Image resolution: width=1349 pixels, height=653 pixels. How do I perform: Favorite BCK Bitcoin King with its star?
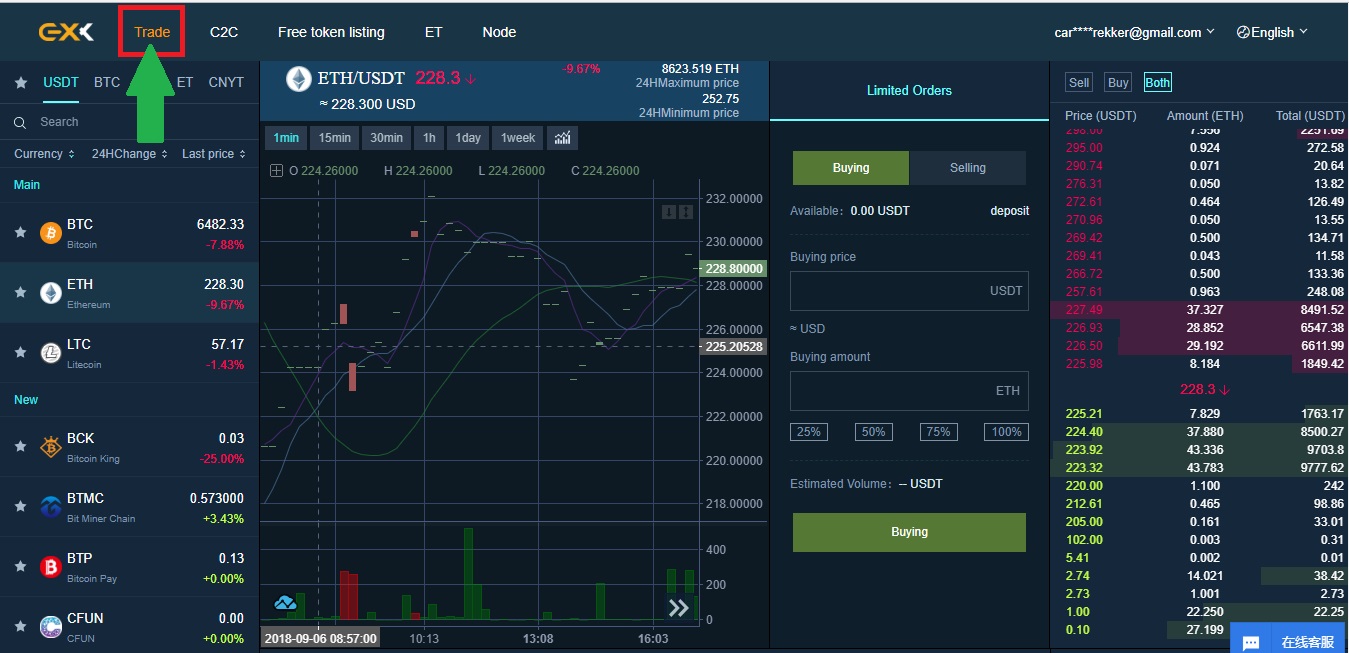coord(20,446)
